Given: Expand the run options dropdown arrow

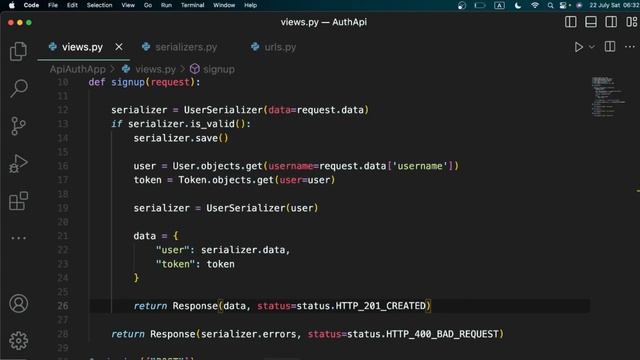Looking at the screenshot, I should [591, 47].
